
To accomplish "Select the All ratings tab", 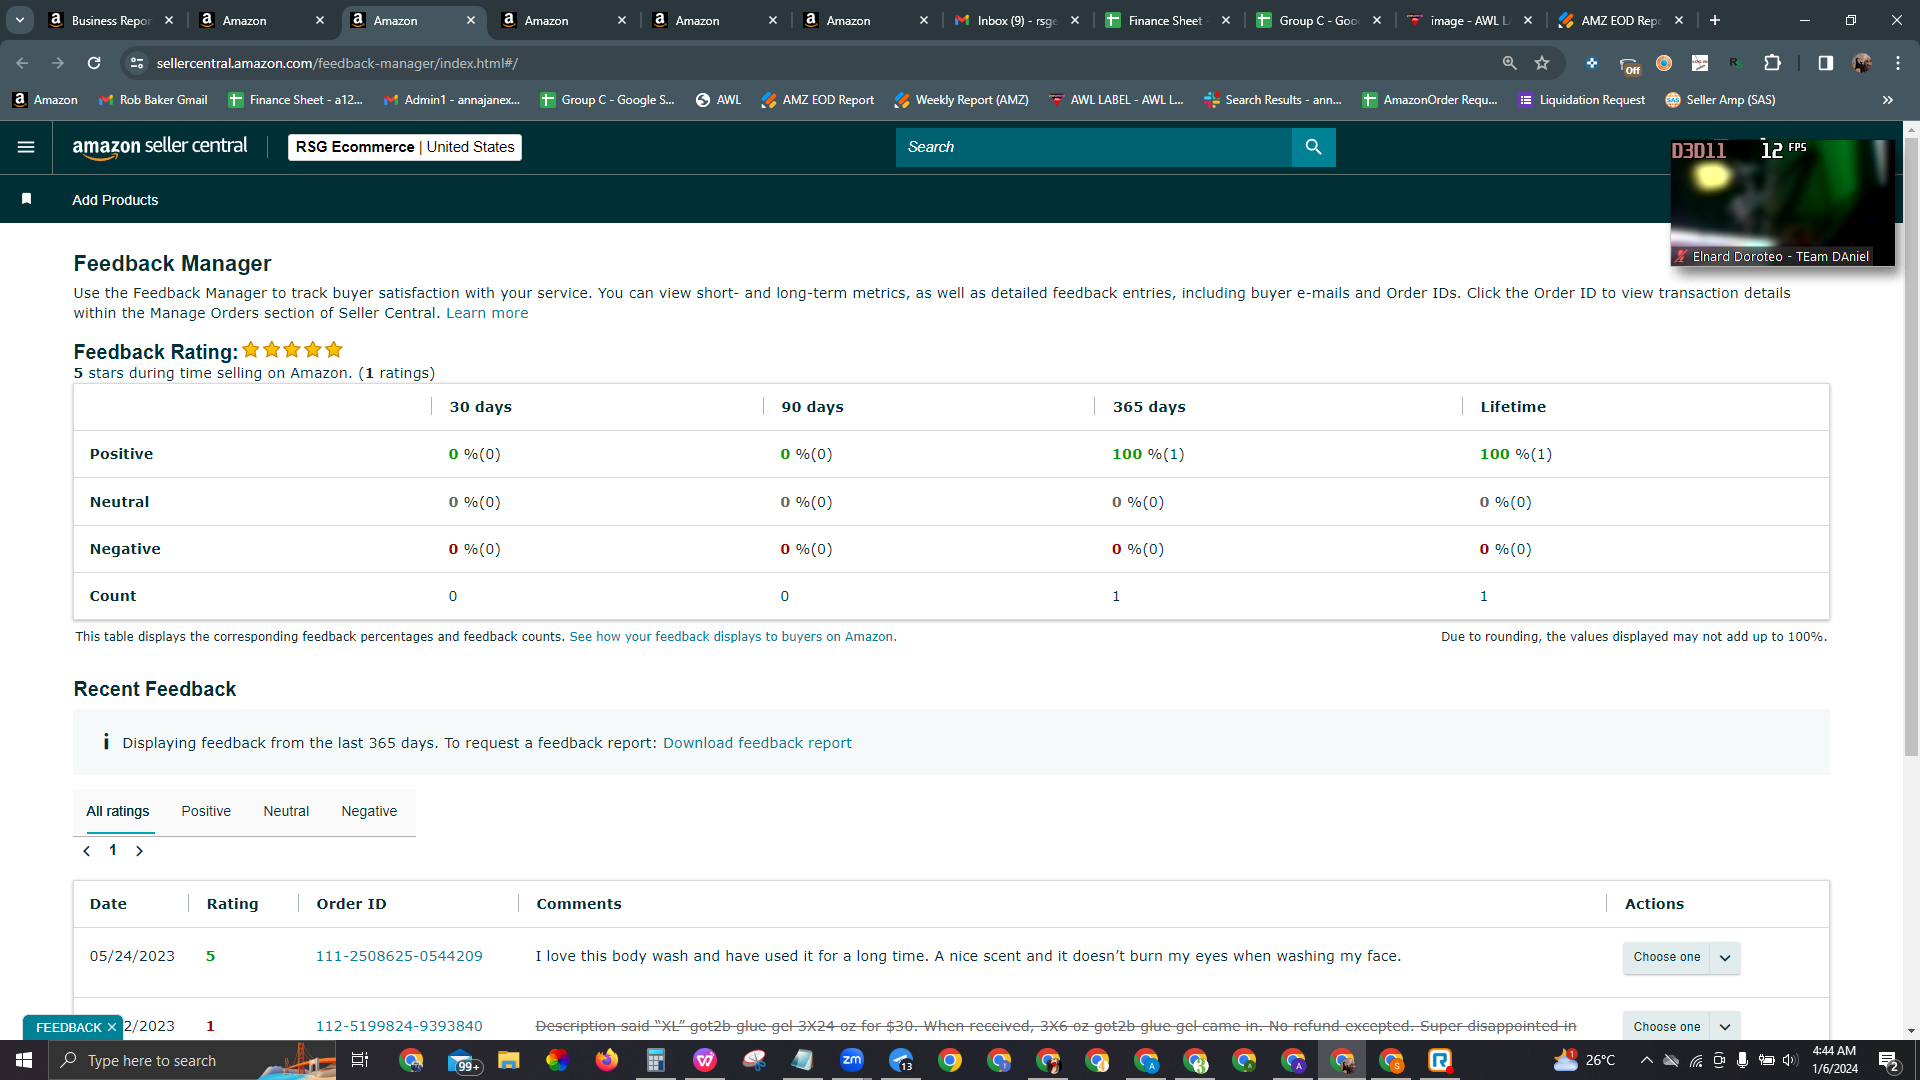I will point(118,811).
